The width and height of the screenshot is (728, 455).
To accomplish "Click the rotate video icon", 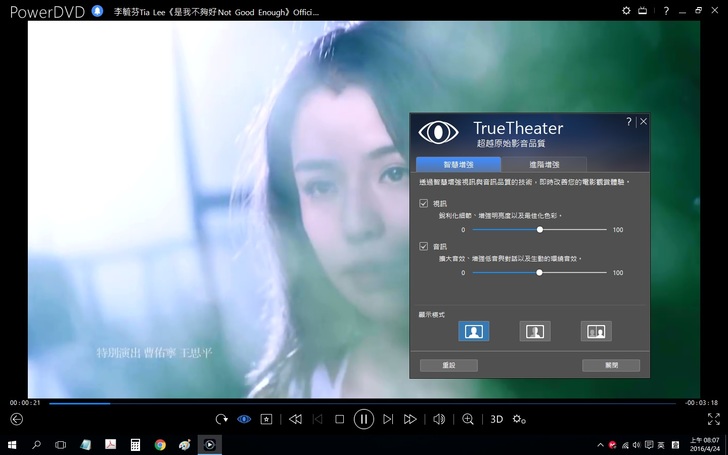I will (221, 419).
